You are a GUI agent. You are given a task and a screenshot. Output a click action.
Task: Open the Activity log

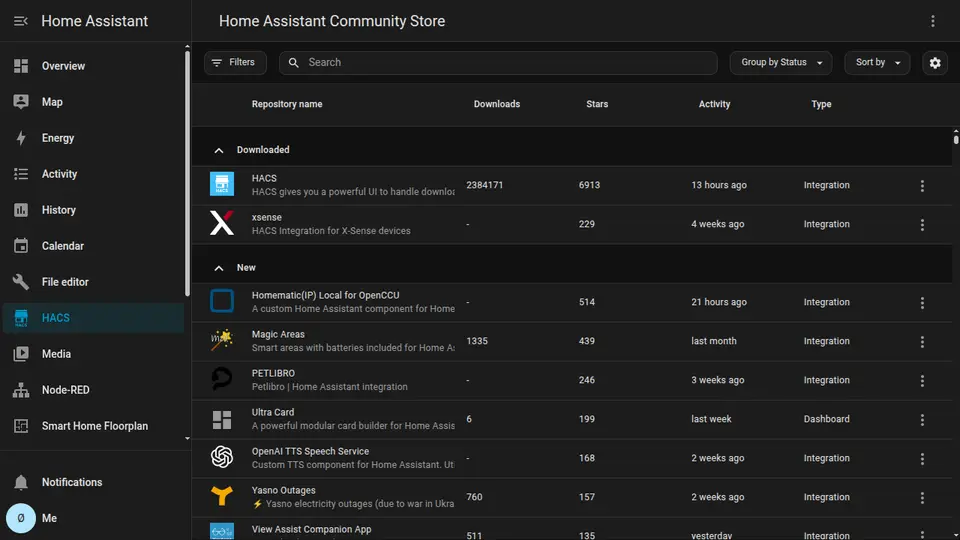pos(93,174)
